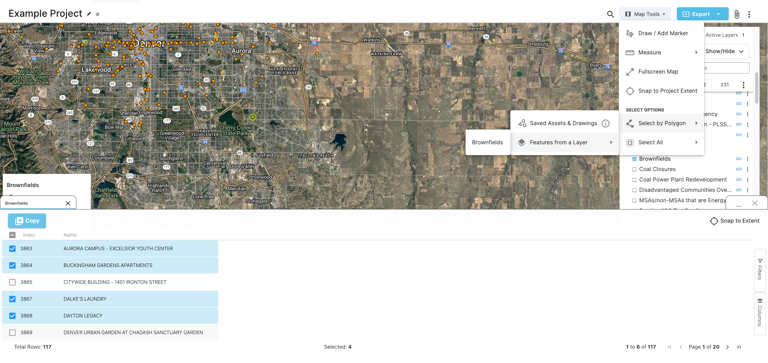768x363 pixels.
Task: Choose Snap to Project Extent
Action: tap(661, 91)
